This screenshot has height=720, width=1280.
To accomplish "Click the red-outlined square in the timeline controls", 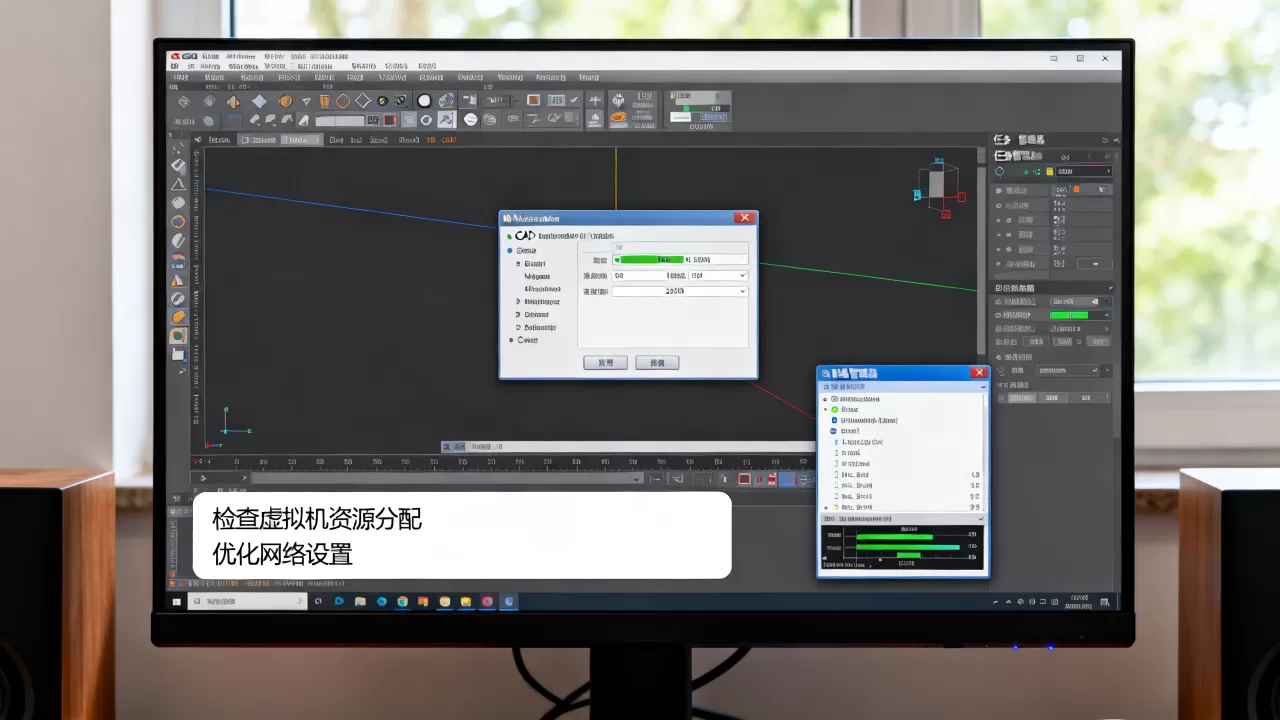I will coord(743,479).
